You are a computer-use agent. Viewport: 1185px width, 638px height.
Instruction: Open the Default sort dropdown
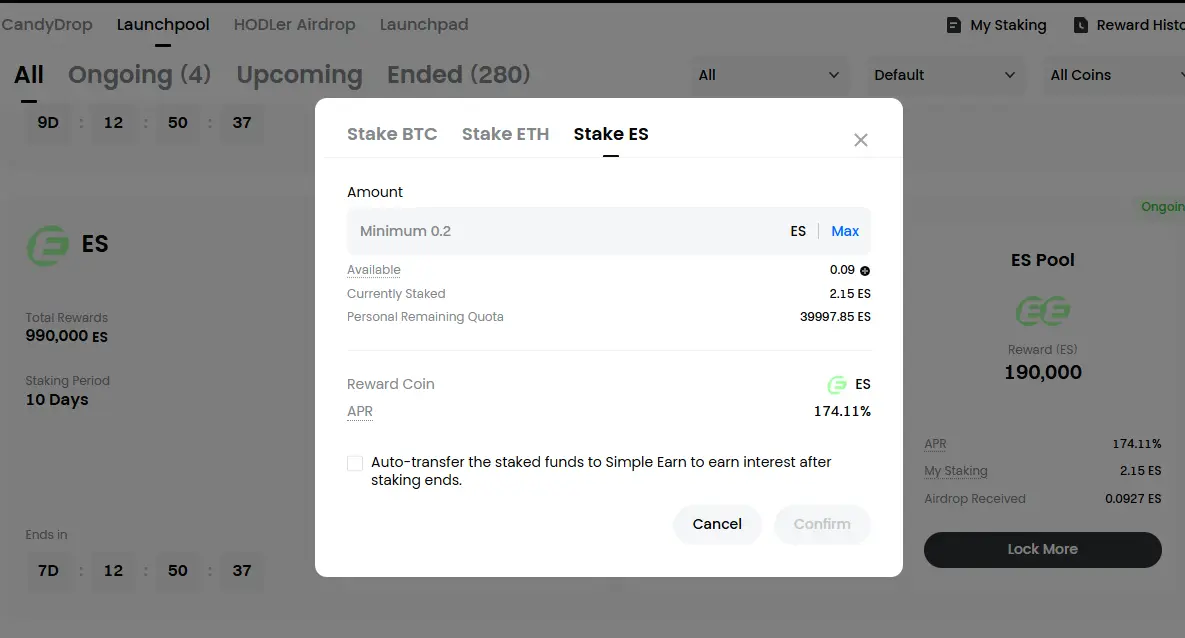[x=945, y=75]
